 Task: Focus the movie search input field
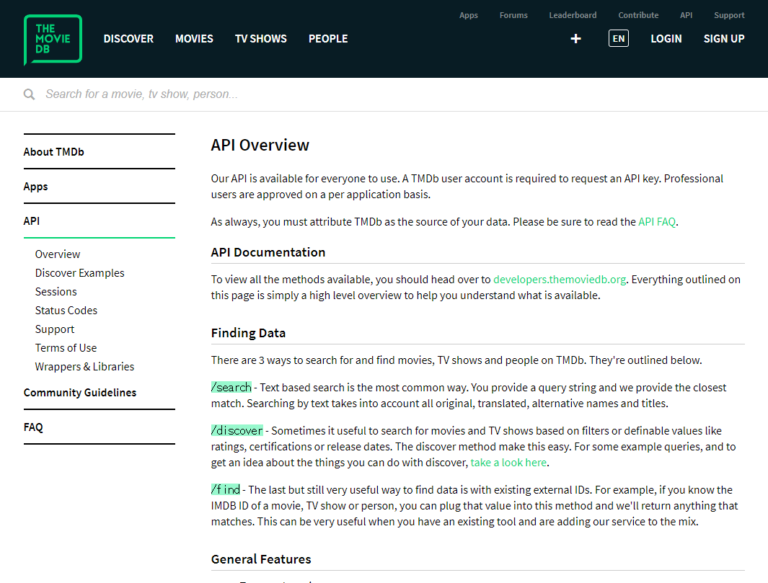[300, 95]
